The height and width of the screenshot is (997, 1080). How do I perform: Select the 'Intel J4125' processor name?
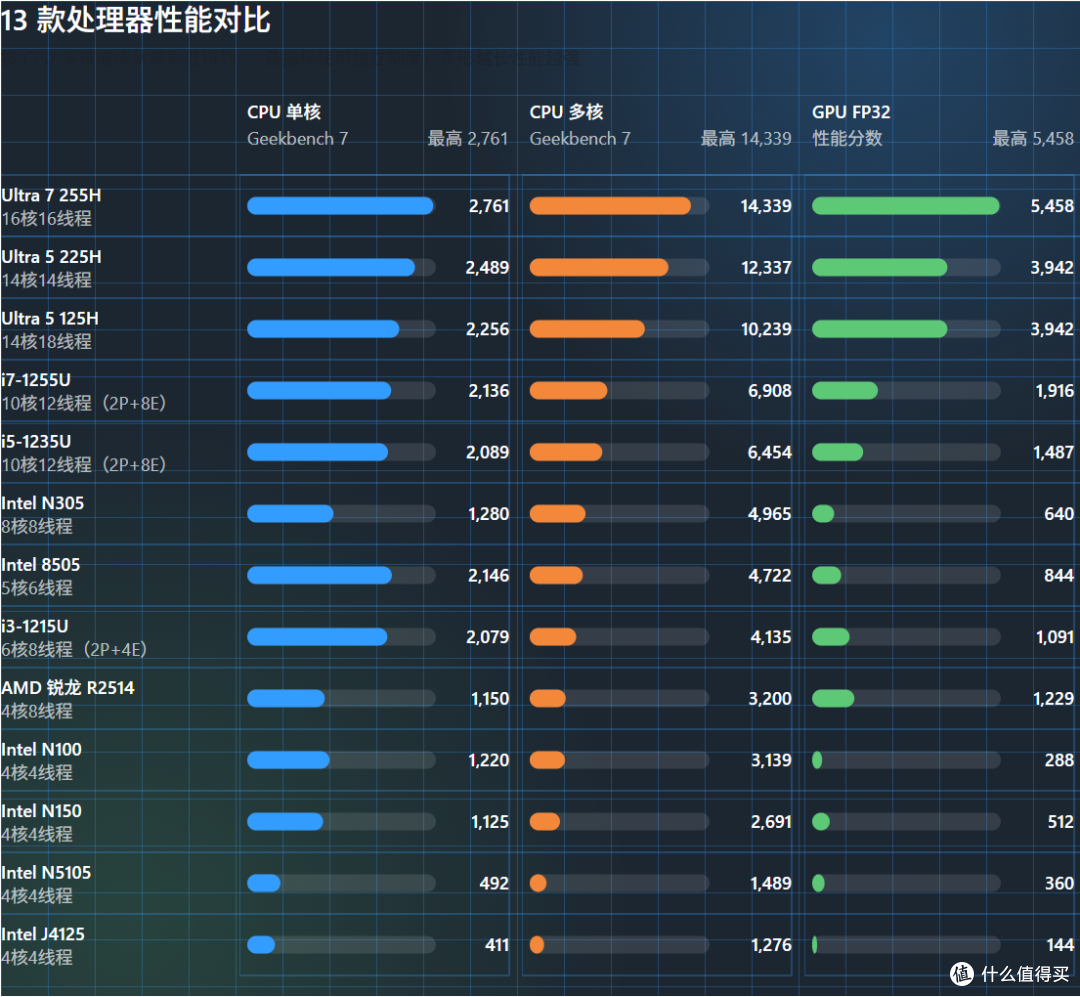point(43,934)
